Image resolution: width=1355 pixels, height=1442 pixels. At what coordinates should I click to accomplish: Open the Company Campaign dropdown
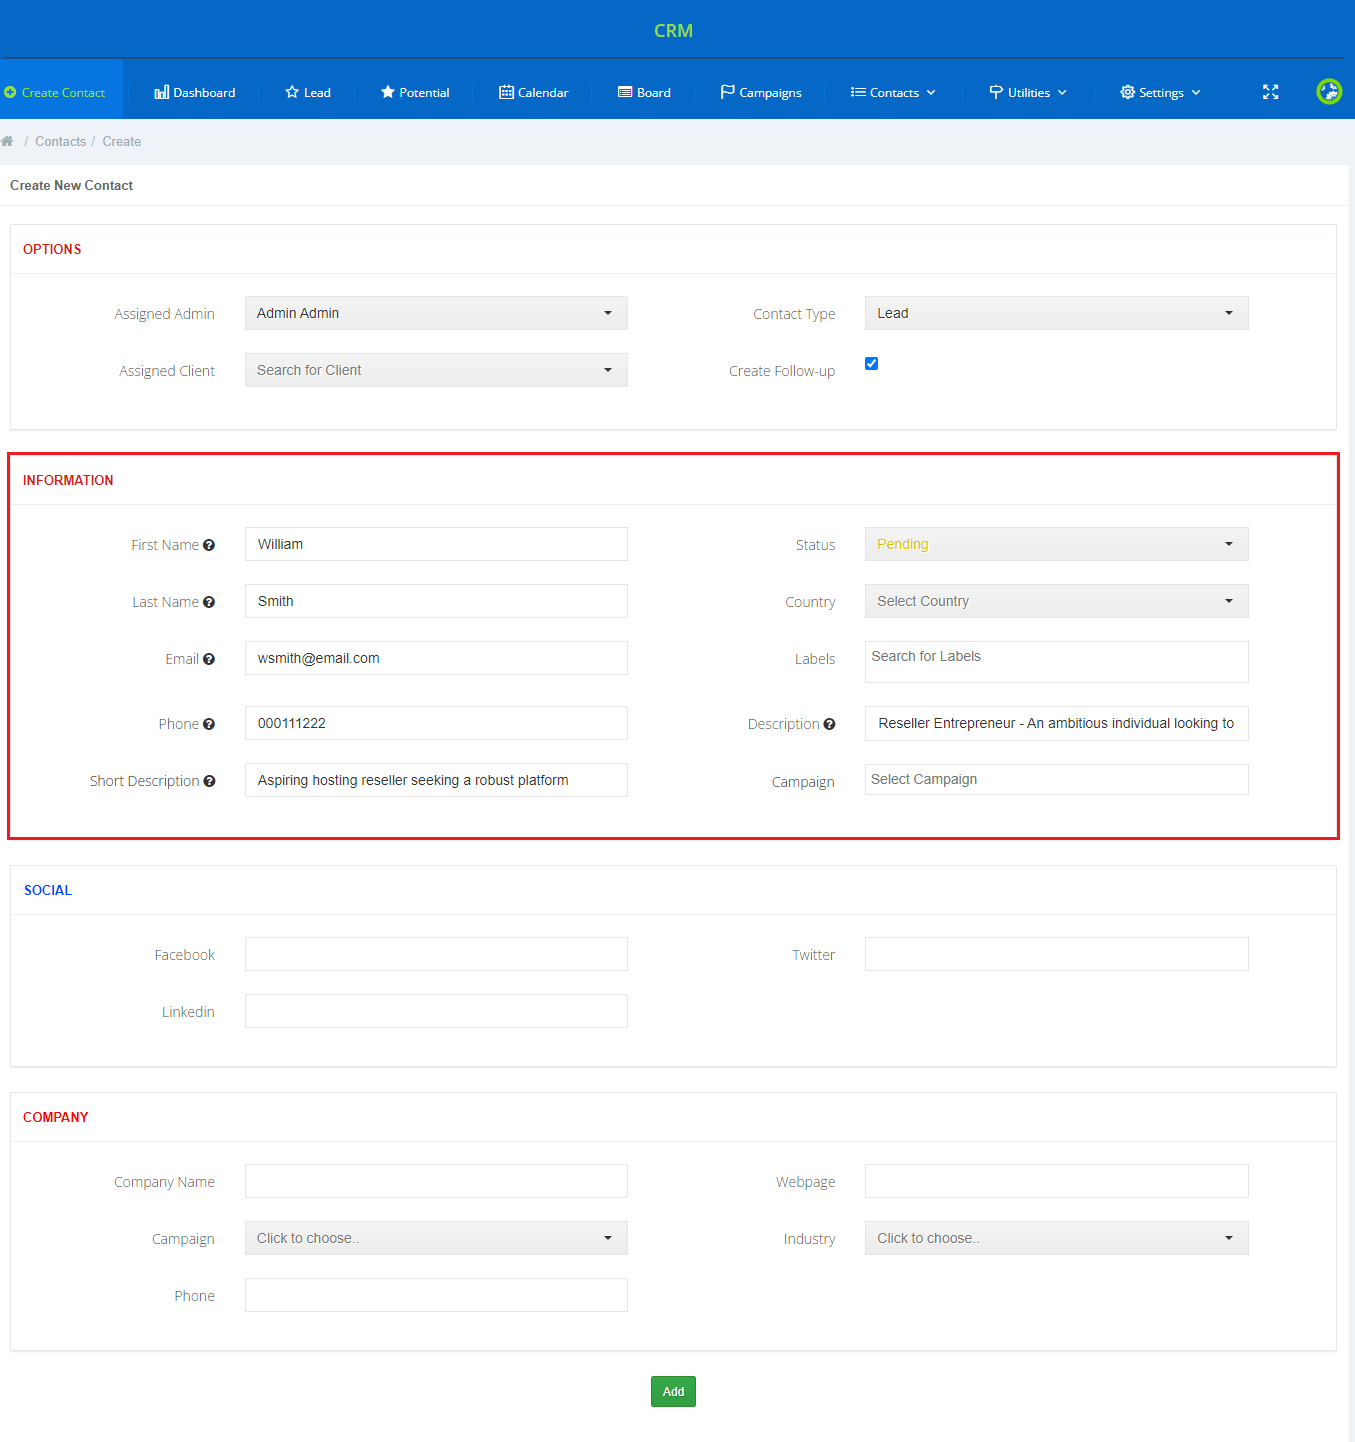coord(436,1238)
